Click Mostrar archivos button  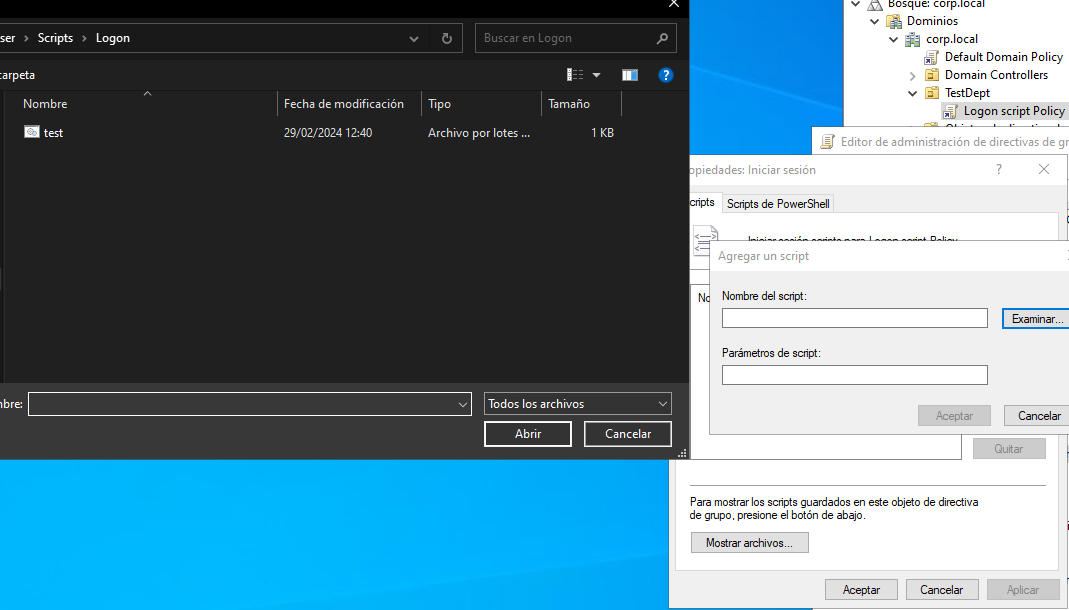pyautogui.click(x=749, y=543)
